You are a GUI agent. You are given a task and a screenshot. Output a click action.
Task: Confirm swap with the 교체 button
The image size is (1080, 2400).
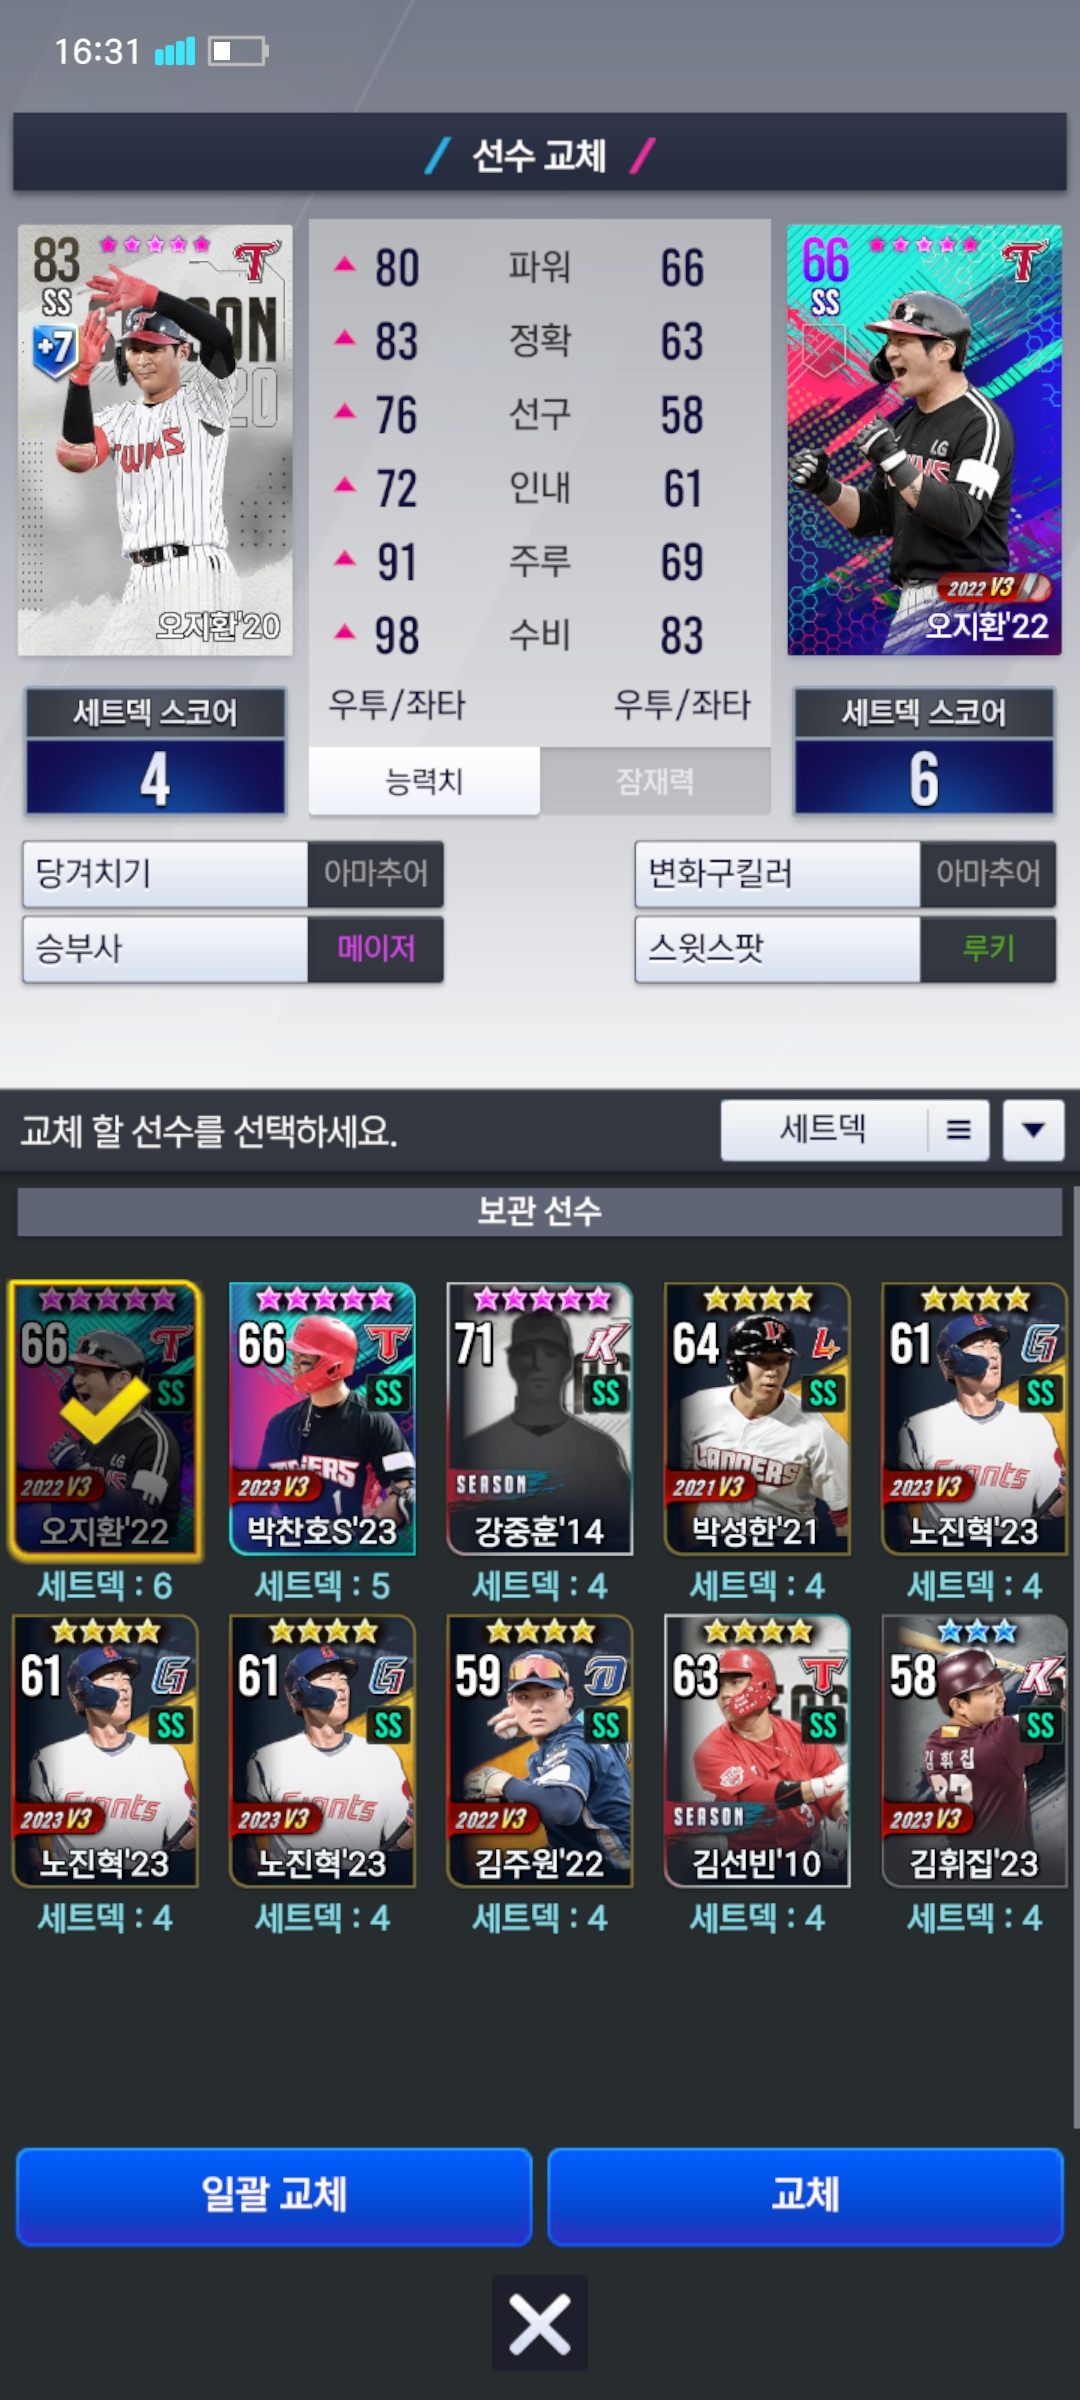point(805,2196)
